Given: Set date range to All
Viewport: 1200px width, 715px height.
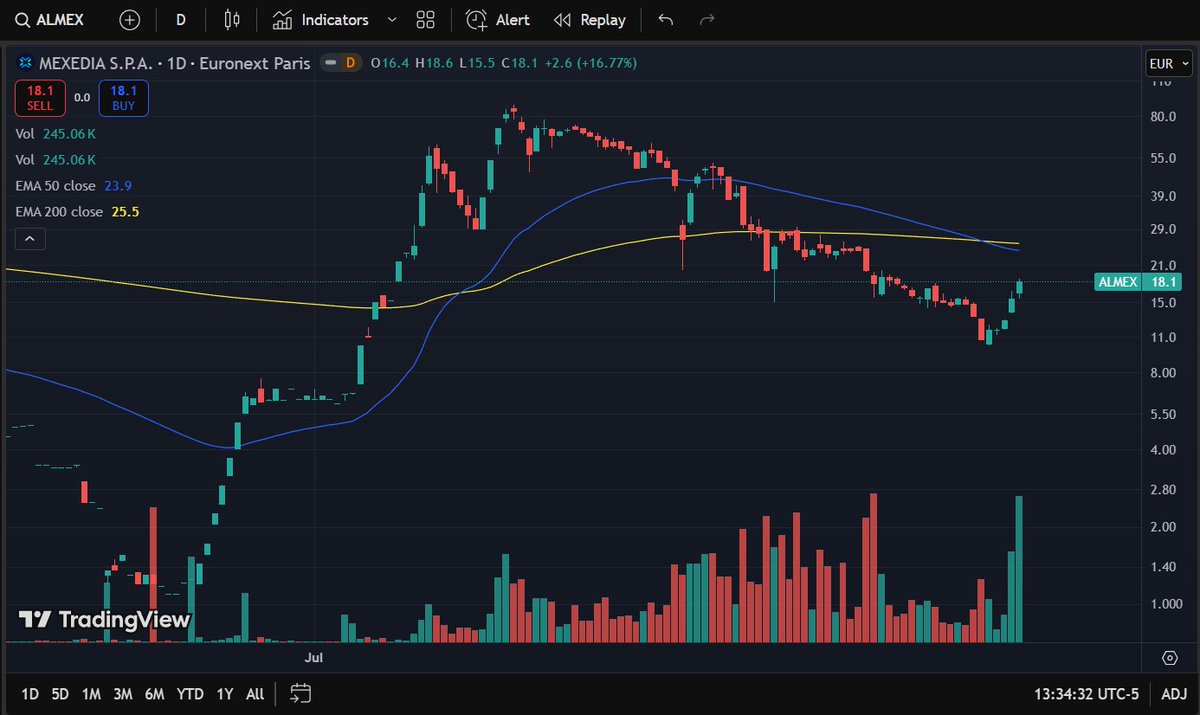Looking at the screenshot, I should tap(255, 693).
